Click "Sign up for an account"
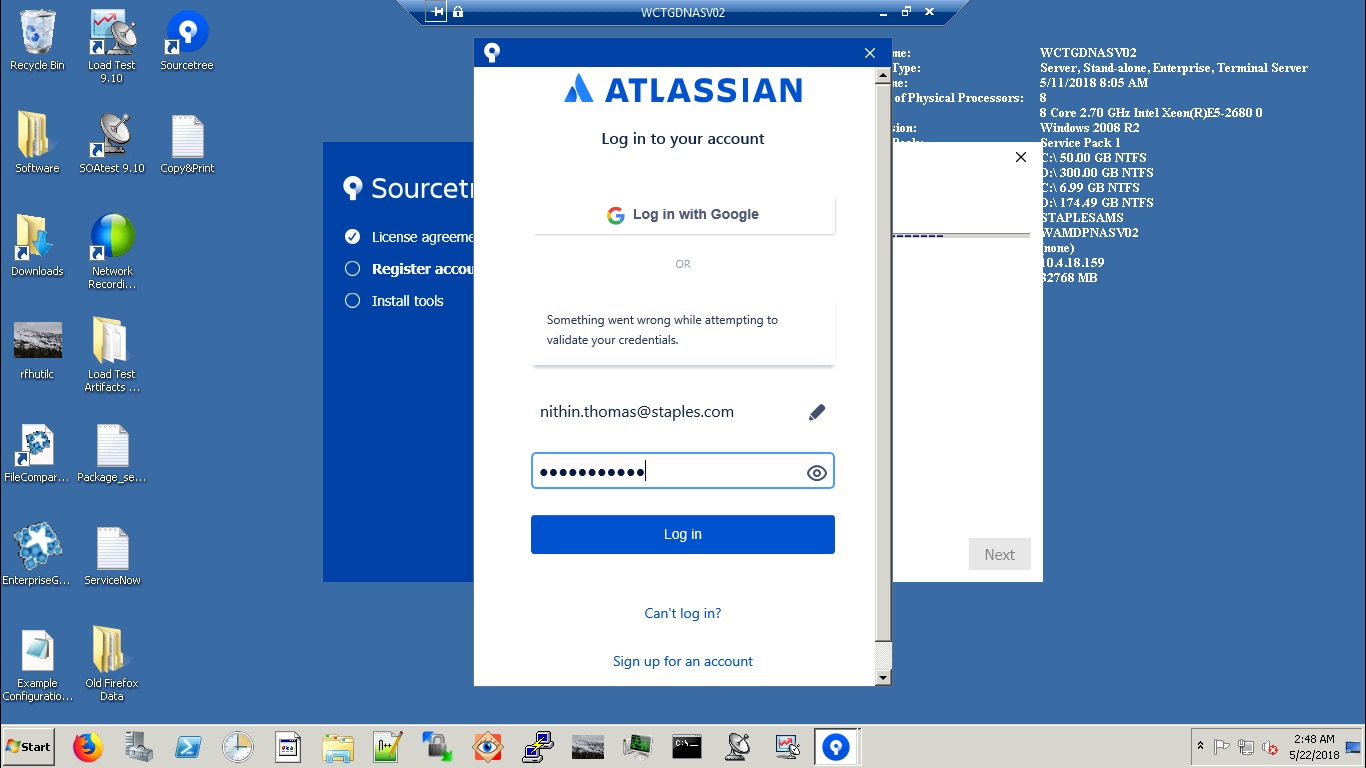The height and width of the screenshot is (768, 1366). (682, 661)
